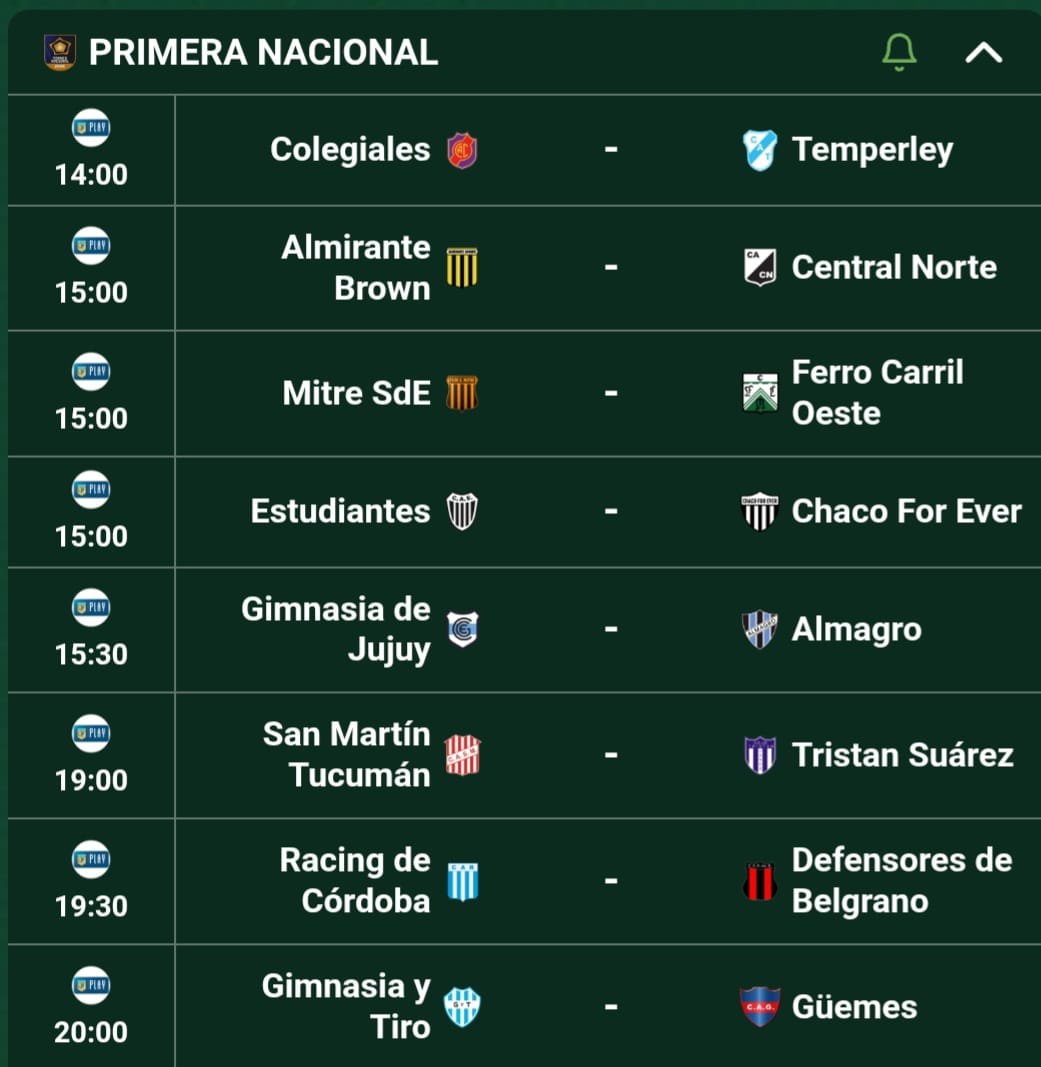1041x1067 pixels.
Task: Click the Colegiales team crest
Action: click(x=462, y=150)
